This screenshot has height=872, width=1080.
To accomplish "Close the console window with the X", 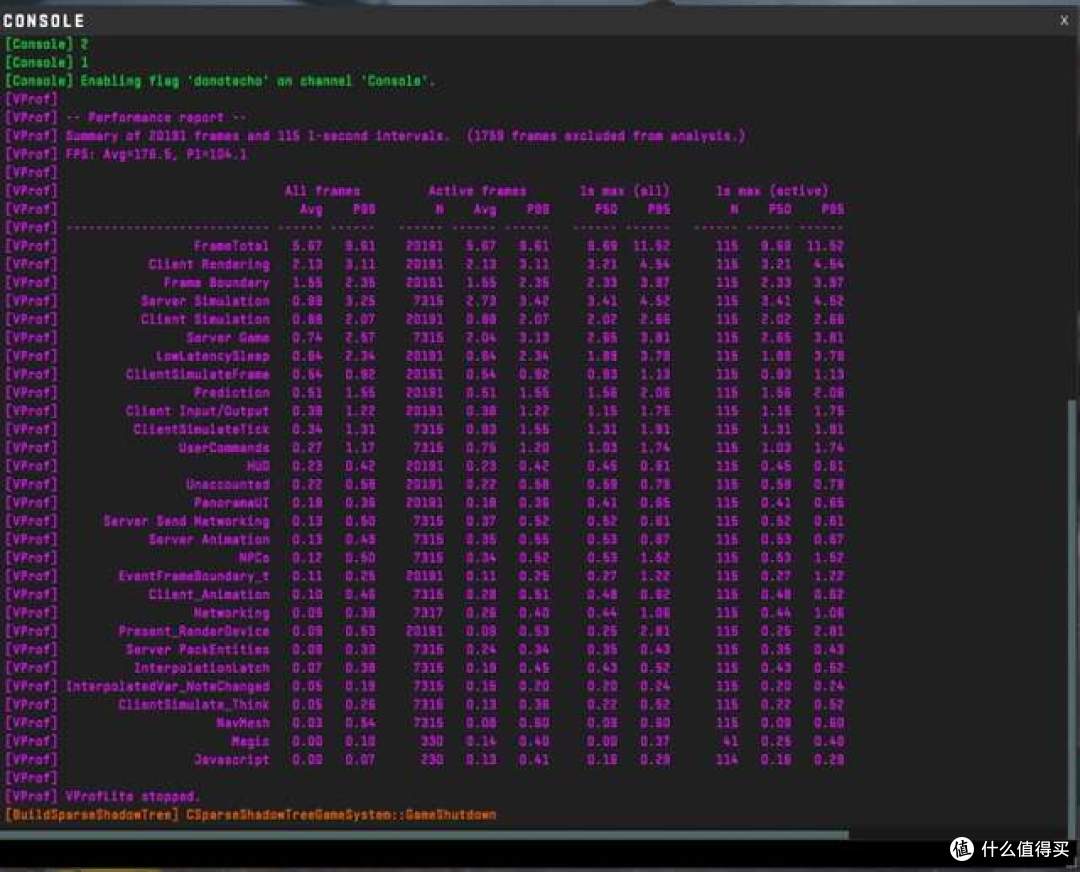I will (x=1064, y=21).
